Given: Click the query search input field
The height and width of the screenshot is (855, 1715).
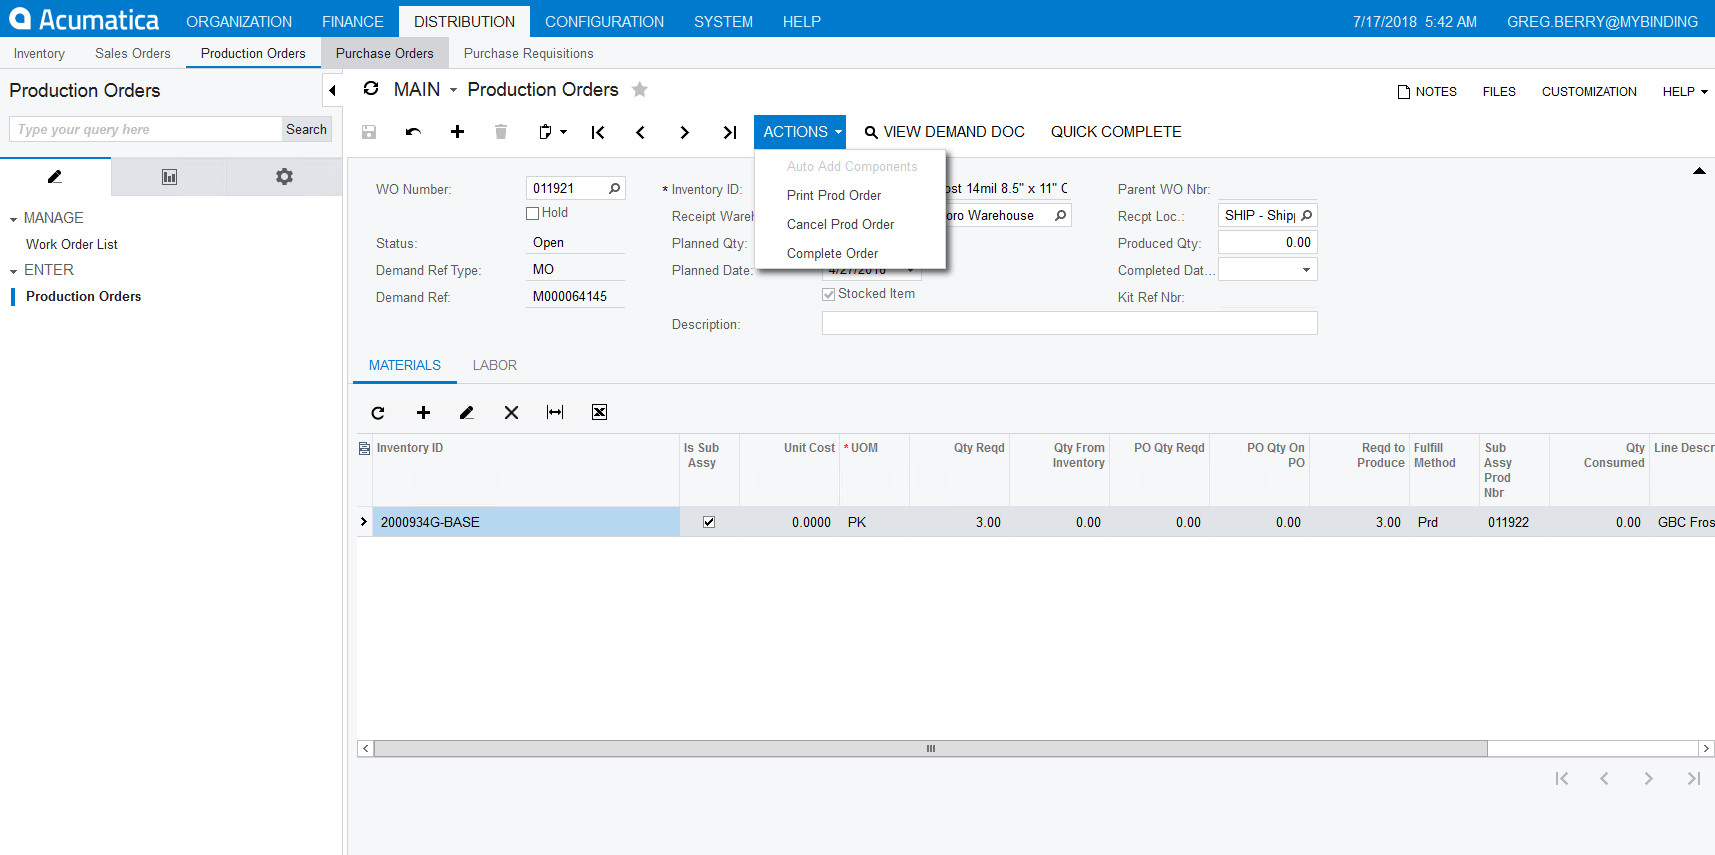Looking at the screenshot, I should click(146, 129).
